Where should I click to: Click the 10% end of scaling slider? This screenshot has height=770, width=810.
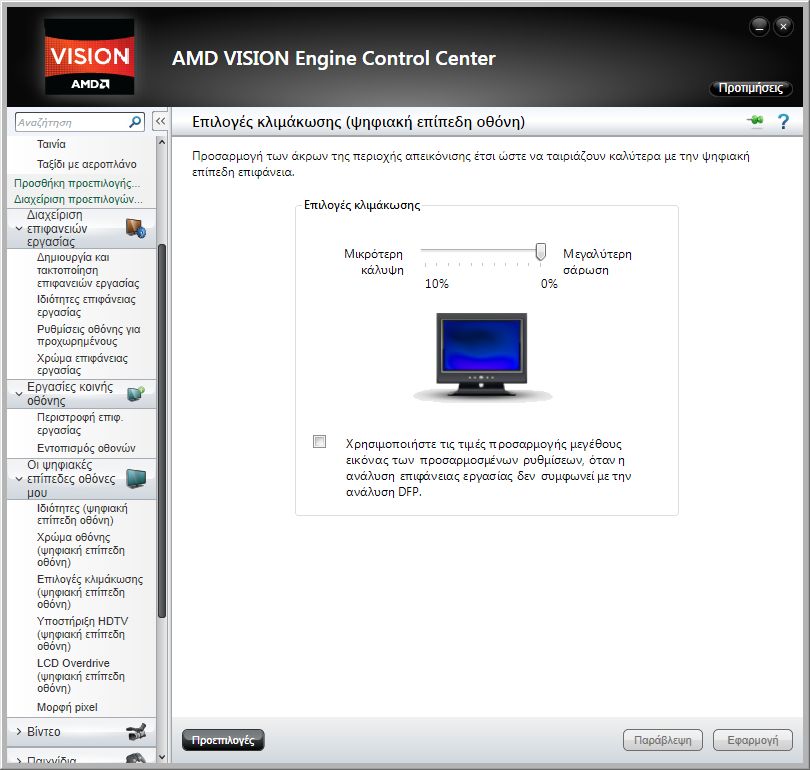(x=425, y=250)
